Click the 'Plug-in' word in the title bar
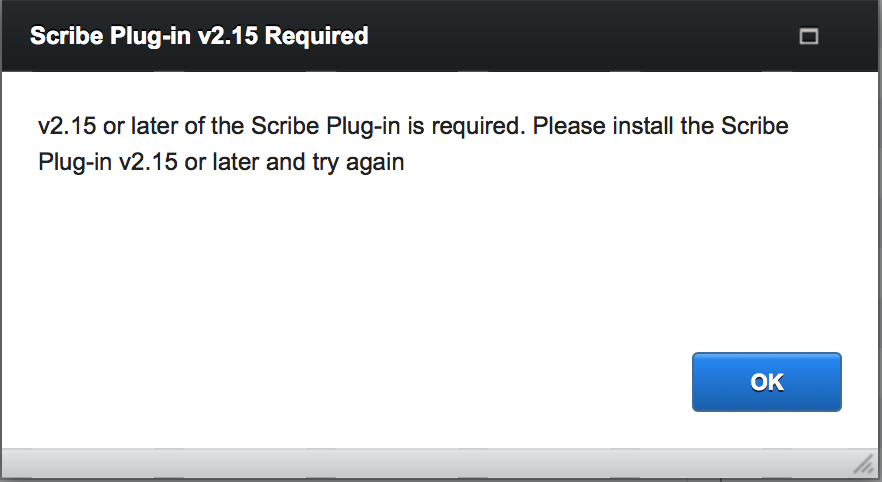The height and width of the screenshot is (482, 882). tap(150, 37)
